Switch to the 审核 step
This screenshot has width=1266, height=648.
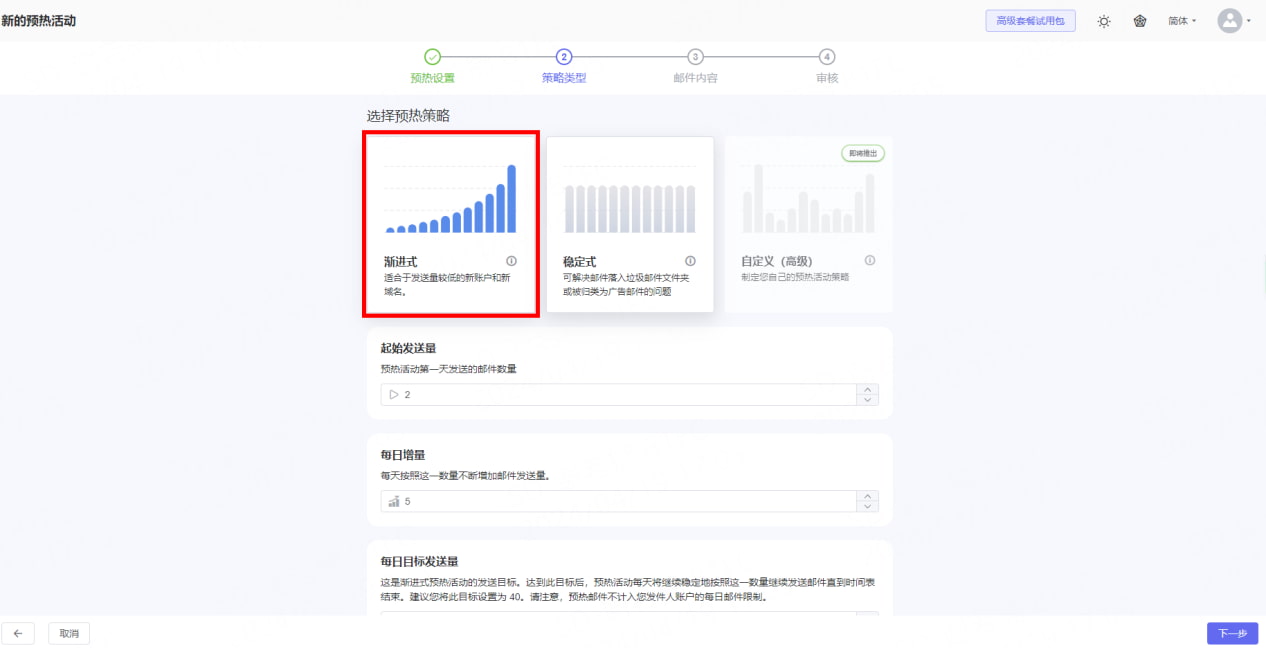[826, 58]
